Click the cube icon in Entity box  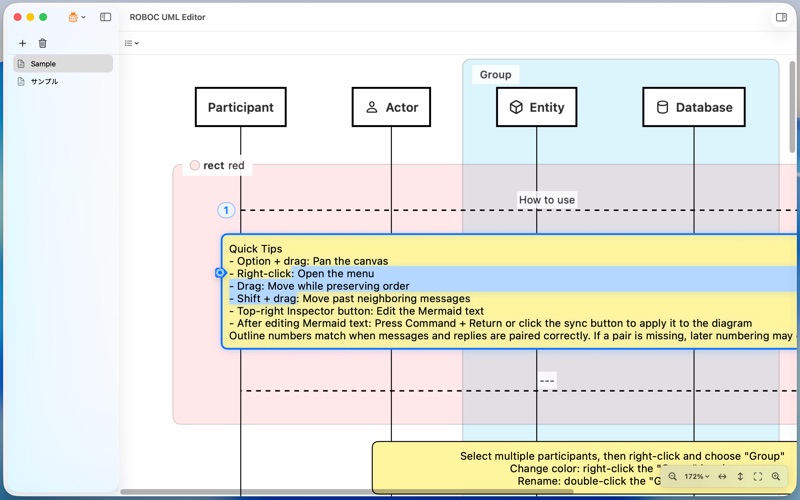click(x=516, y=107)
